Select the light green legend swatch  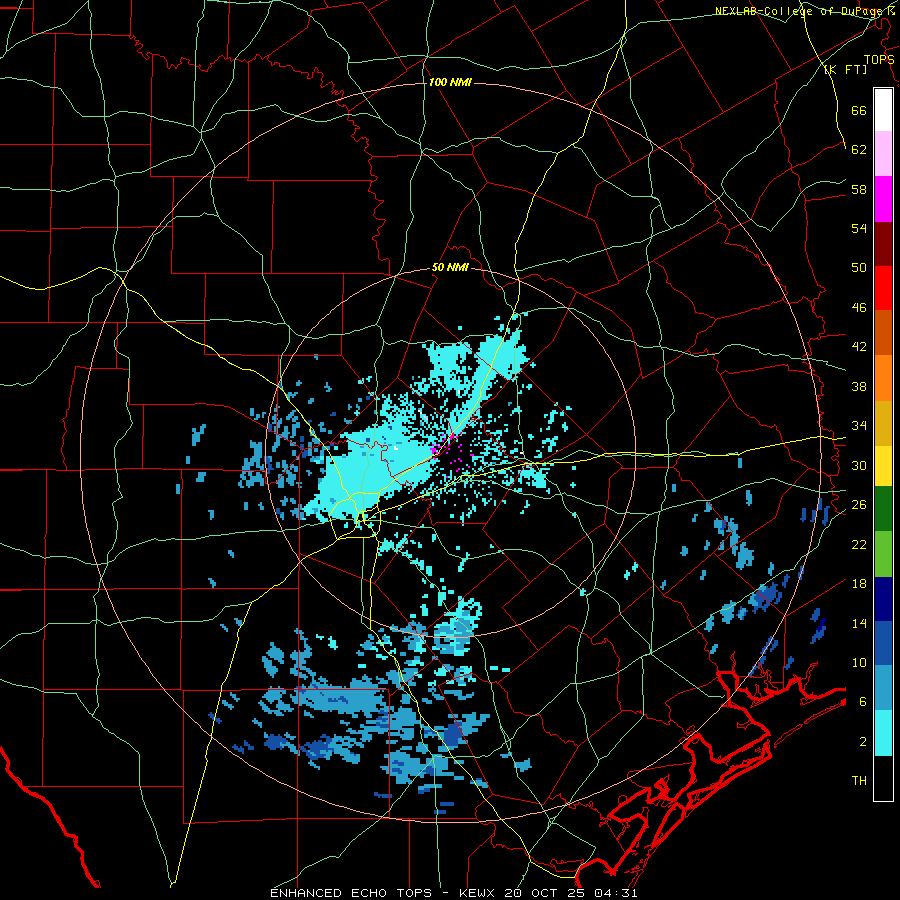pos(883,554)
